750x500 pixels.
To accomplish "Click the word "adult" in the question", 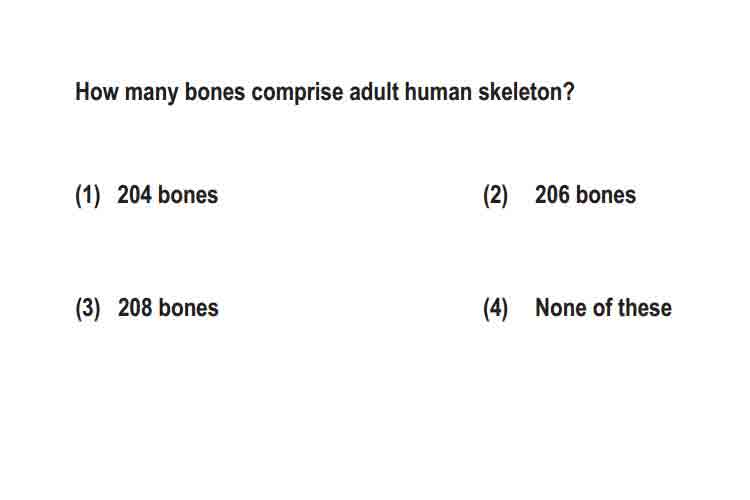I will [374, 91].
